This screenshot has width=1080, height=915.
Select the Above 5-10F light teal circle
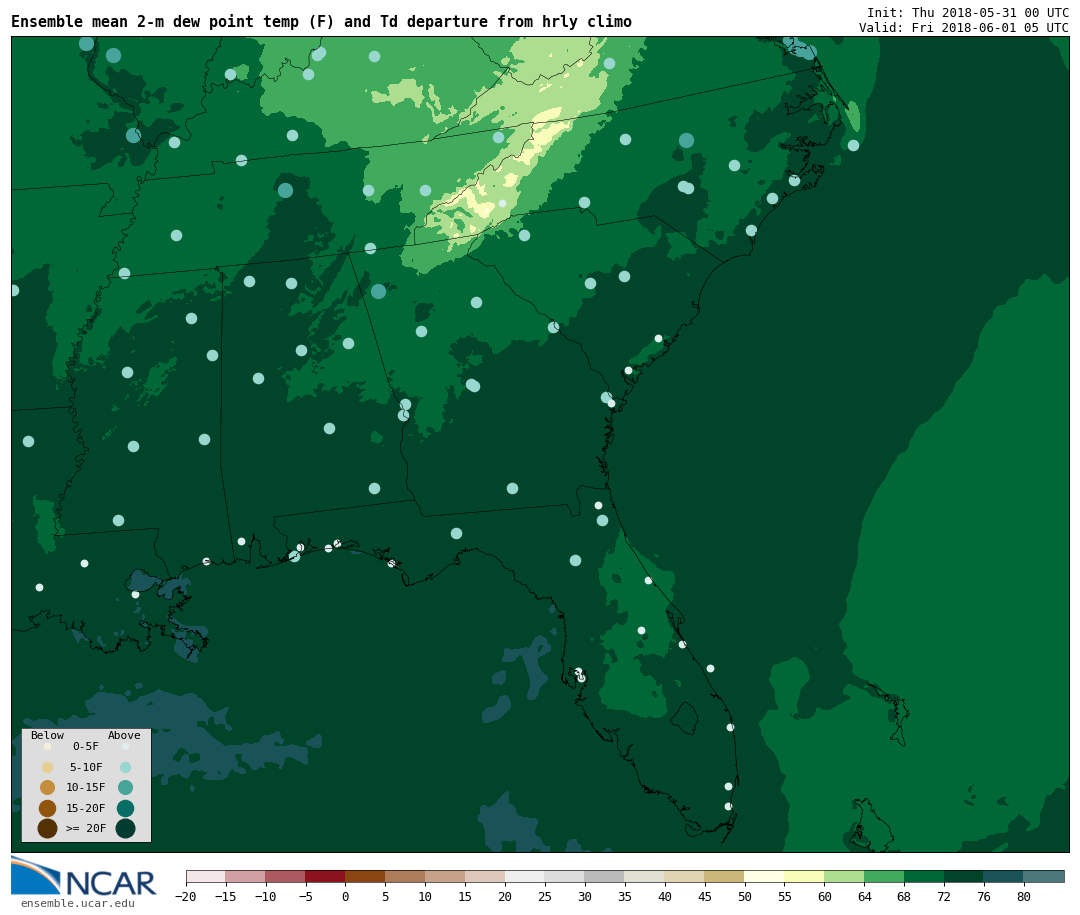click(x=125, y=768)
